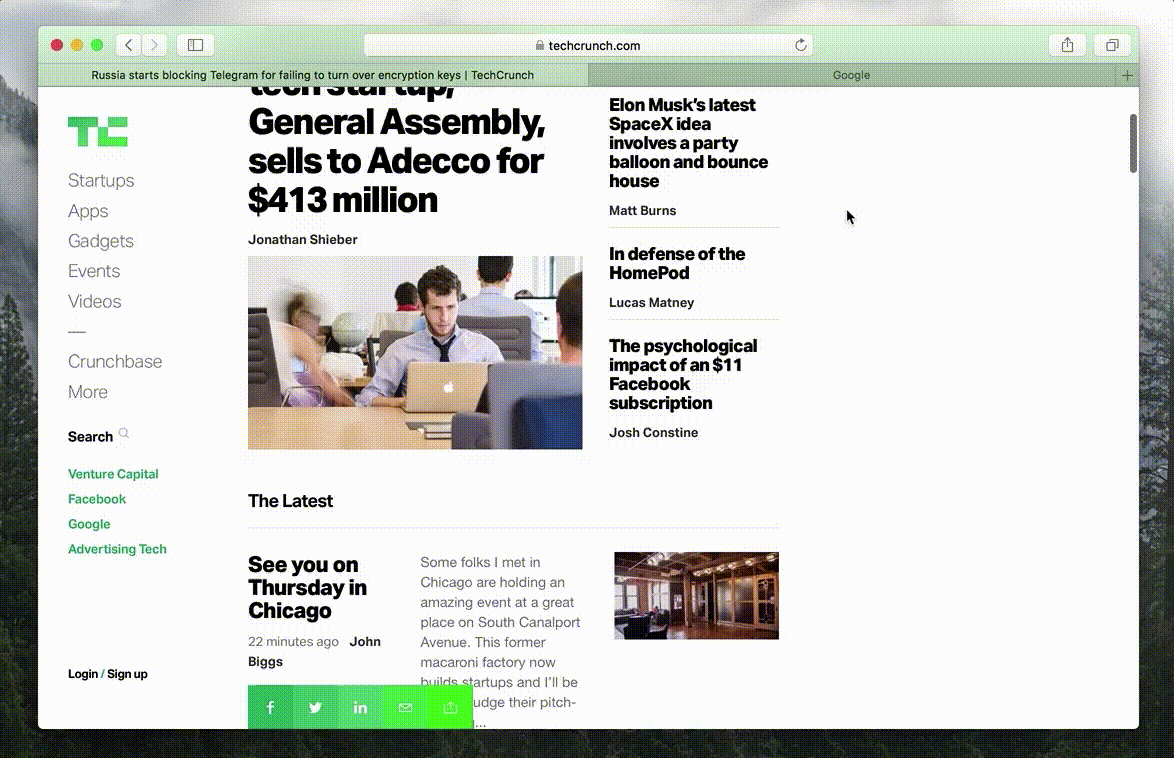1174x758 pixels.
Task: Open the Apps section
Action: point(88,211)
